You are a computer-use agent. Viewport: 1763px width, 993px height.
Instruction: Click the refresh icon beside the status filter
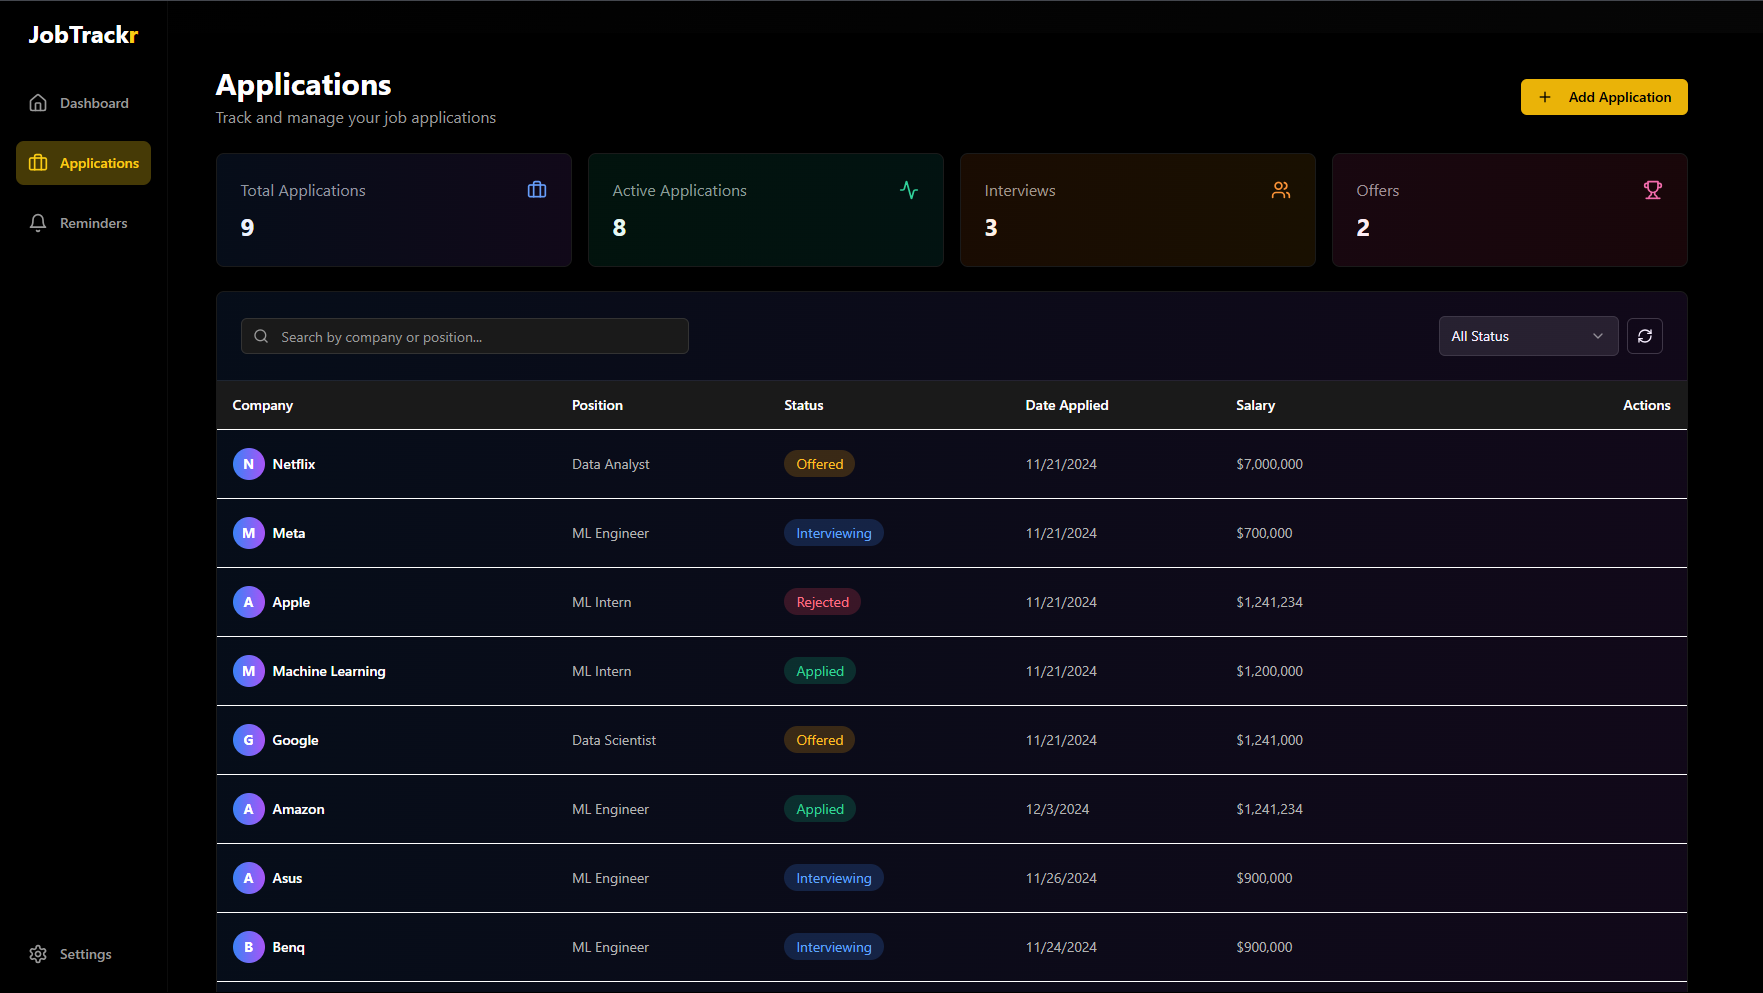tap(1644, 336)
